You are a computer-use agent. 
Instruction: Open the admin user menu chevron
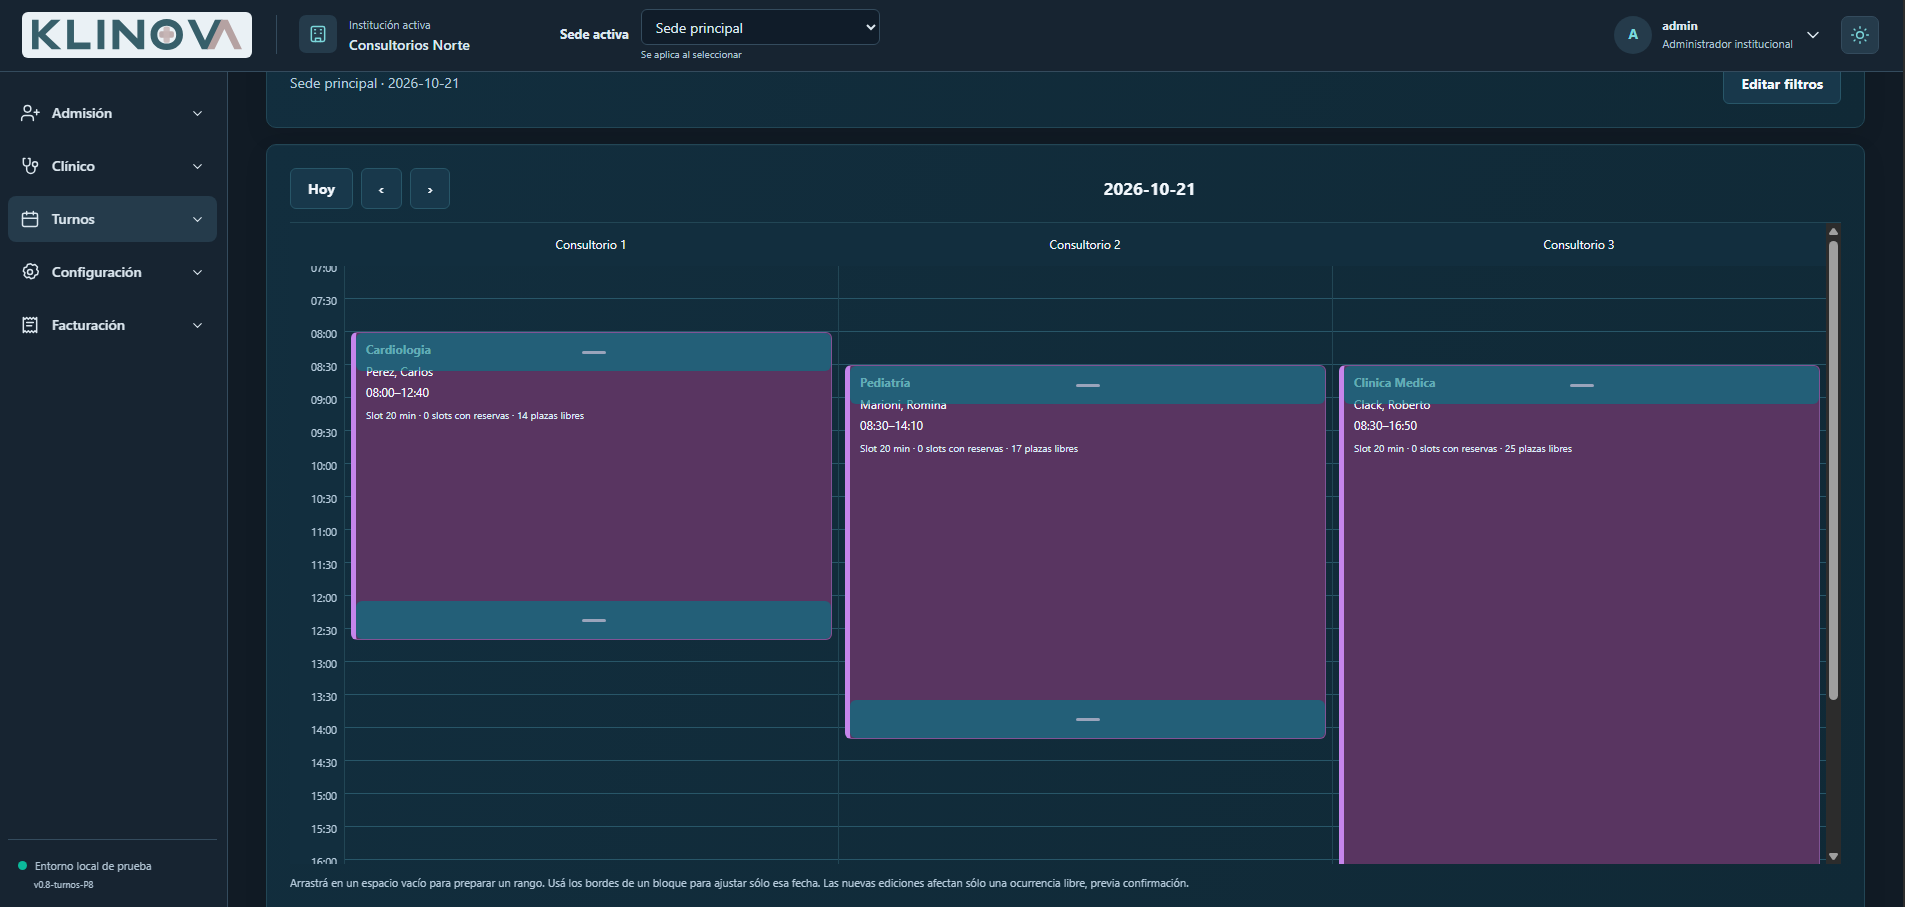(1813, 35)
